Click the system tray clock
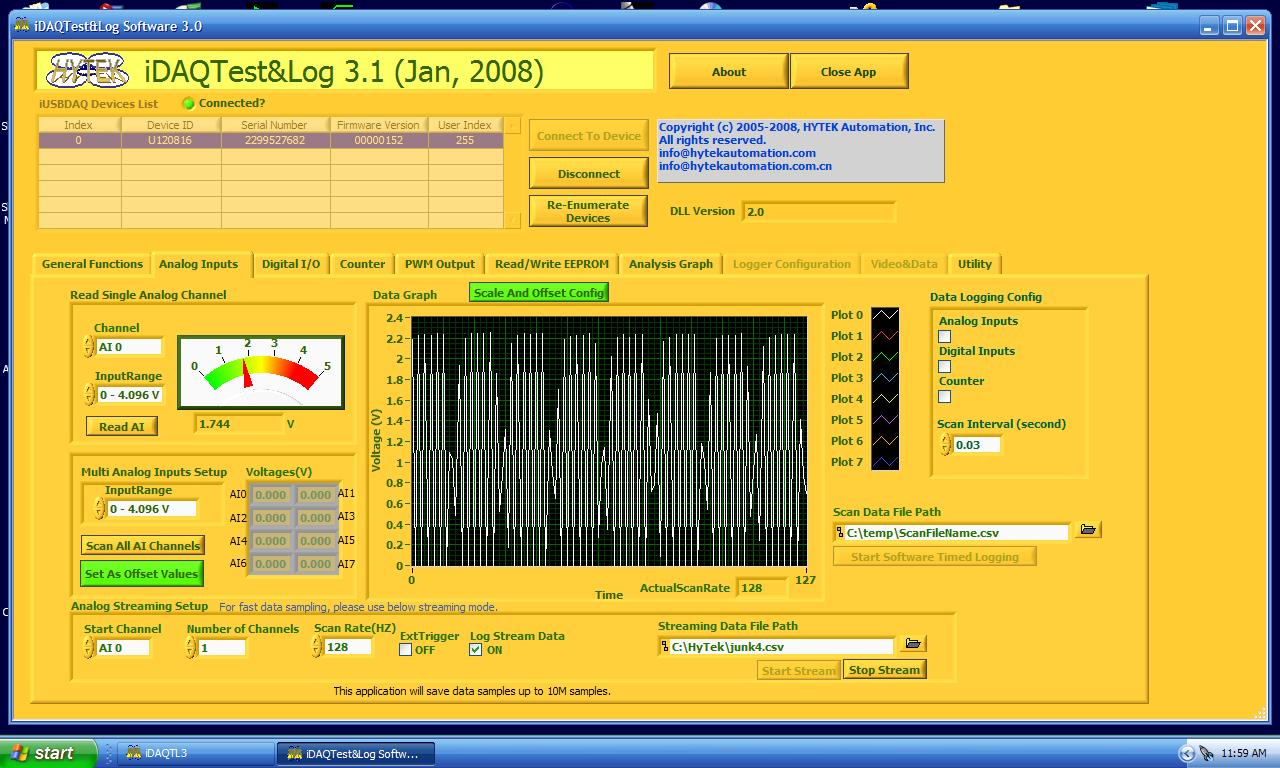Viewport: 1280px width, 768px height. coord(1244,753)
